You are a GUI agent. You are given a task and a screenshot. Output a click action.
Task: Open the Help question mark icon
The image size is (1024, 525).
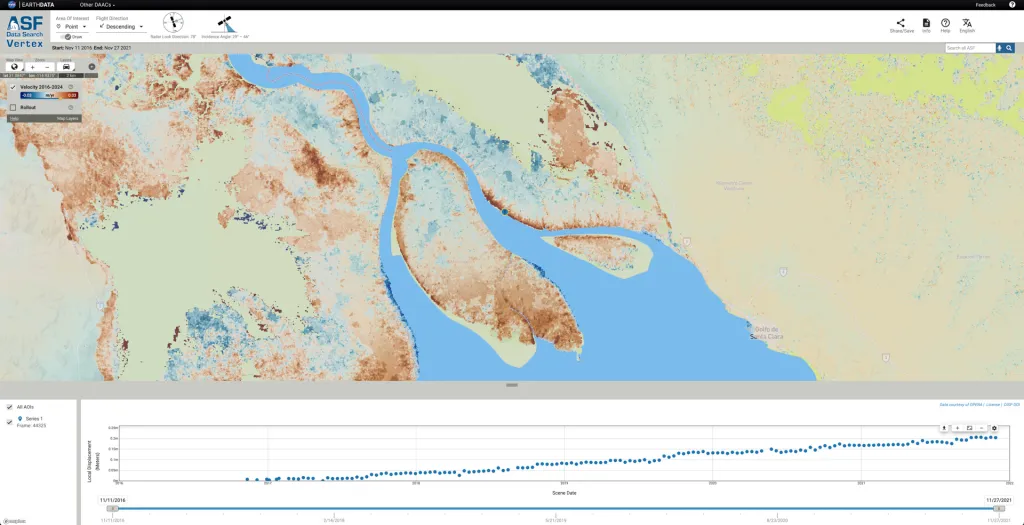point(945,23)
